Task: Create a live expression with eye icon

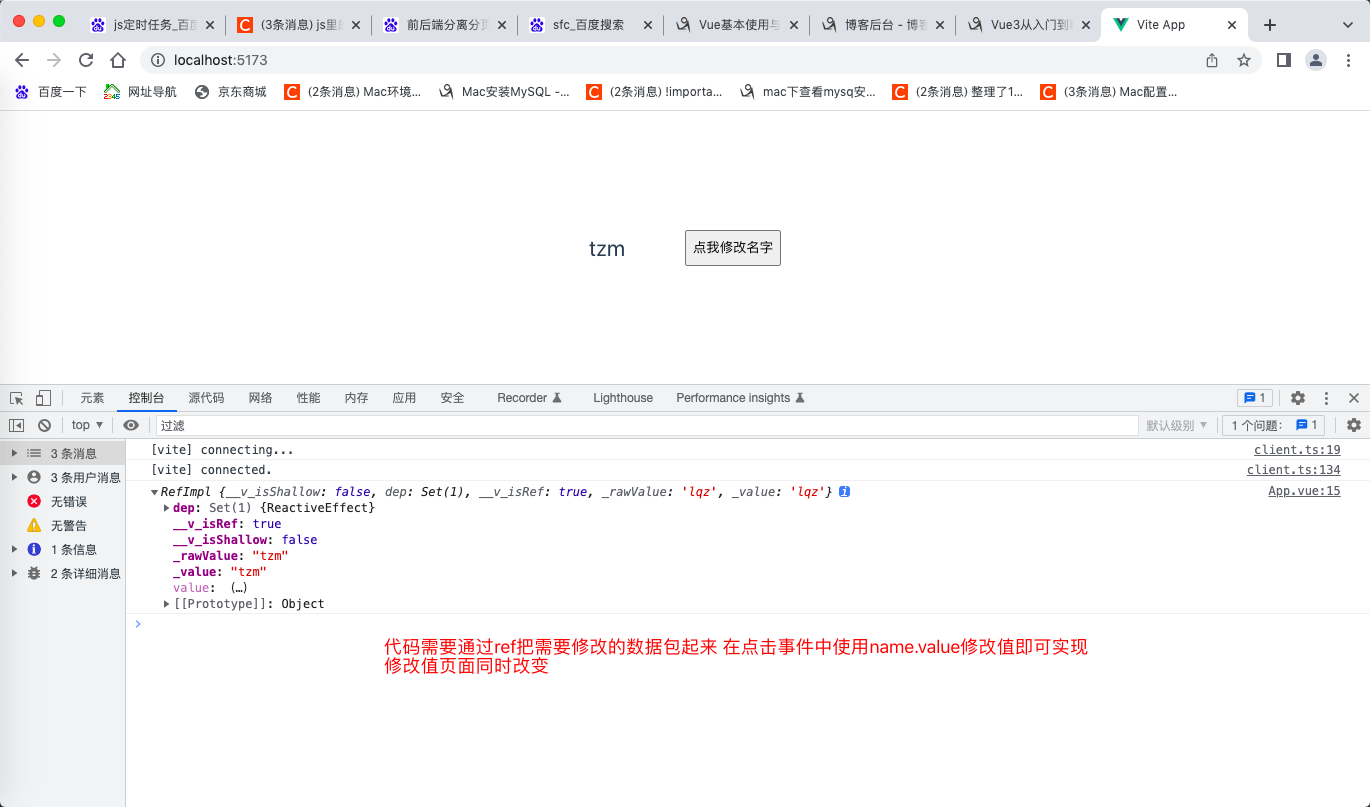Action: pos(131,425)
